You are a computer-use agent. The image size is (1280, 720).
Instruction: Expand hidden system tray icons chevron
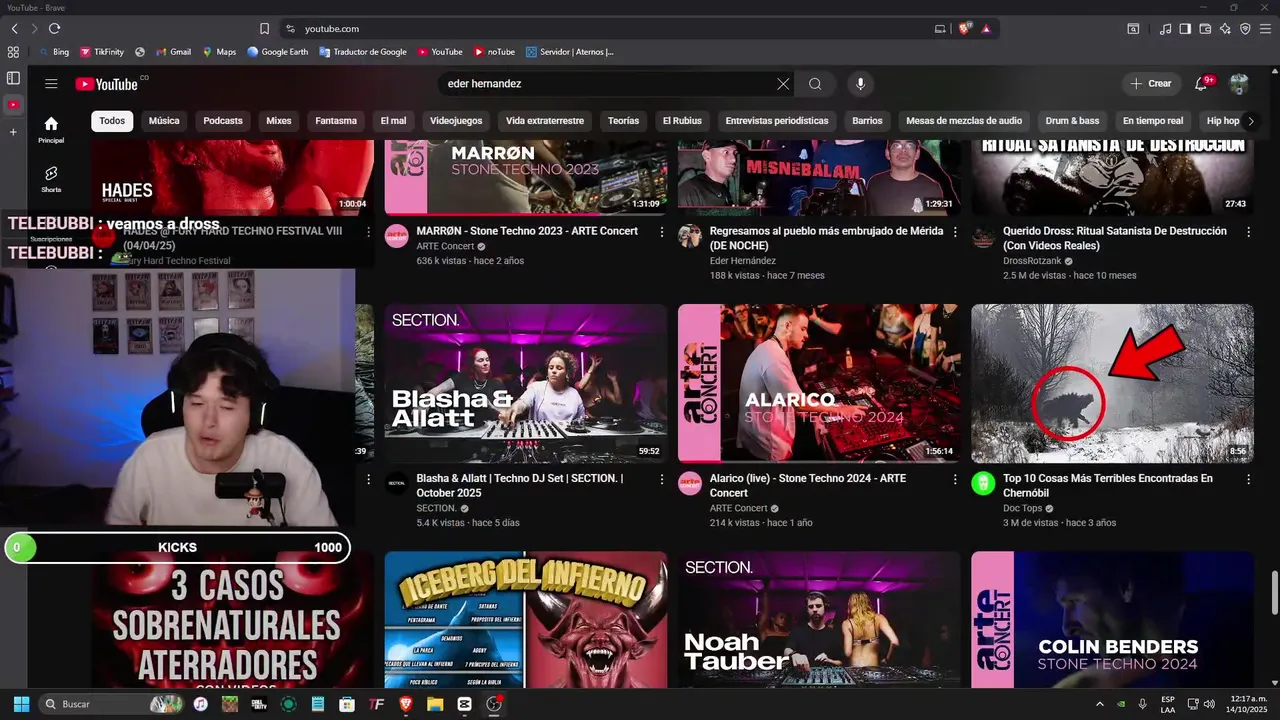[x=1100, y=704]
